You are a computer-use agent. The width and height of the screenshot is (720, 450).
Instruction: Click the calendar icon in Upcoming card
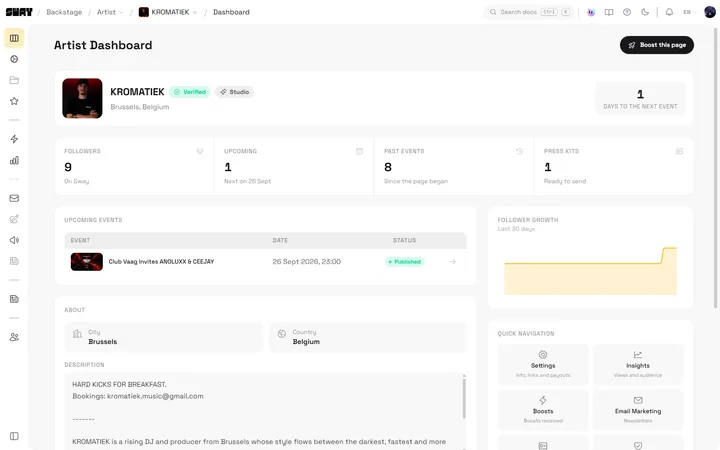point(360,151)
